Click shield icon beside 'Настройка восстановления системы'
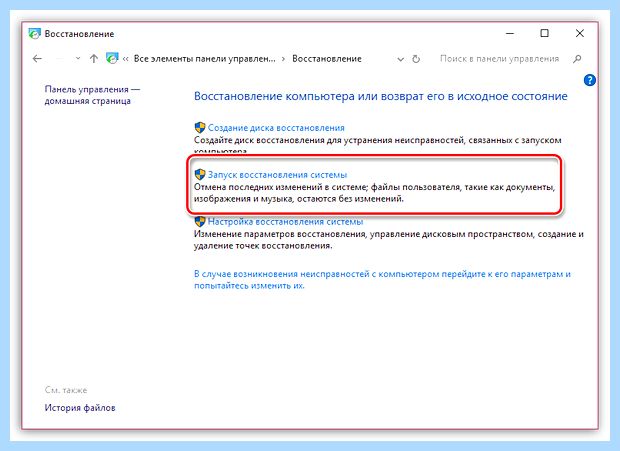Viewport: 620px width, 451px height. point(200,221)
